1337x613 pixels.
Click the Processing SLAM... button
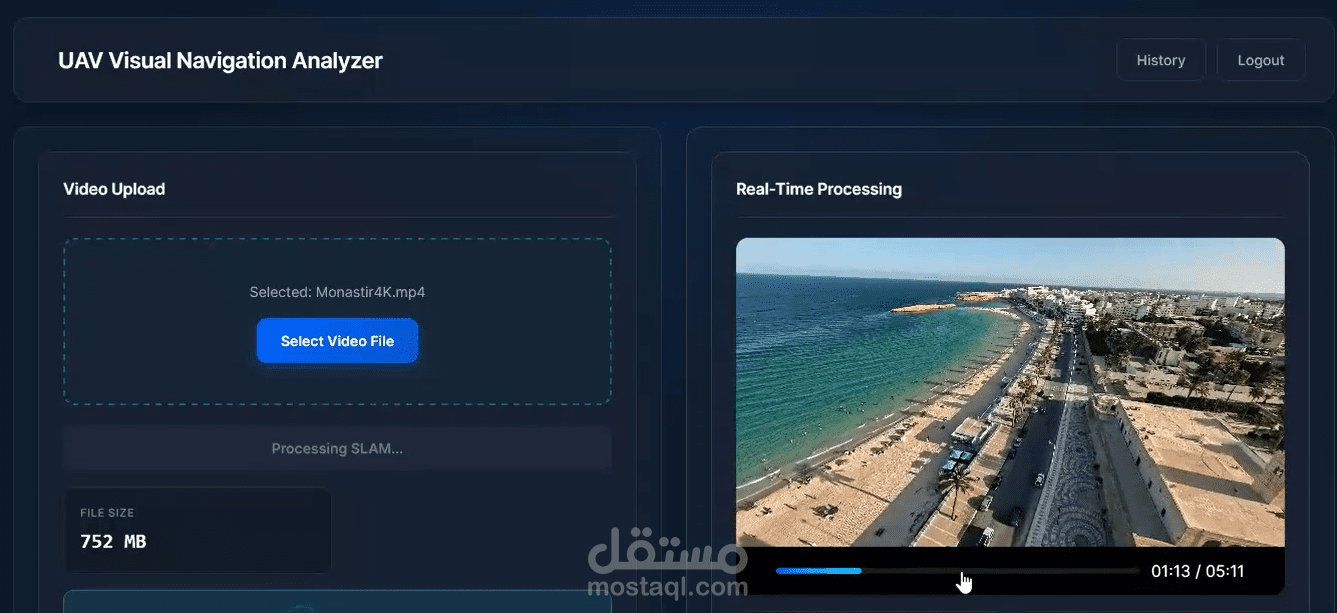coord(337,449)
